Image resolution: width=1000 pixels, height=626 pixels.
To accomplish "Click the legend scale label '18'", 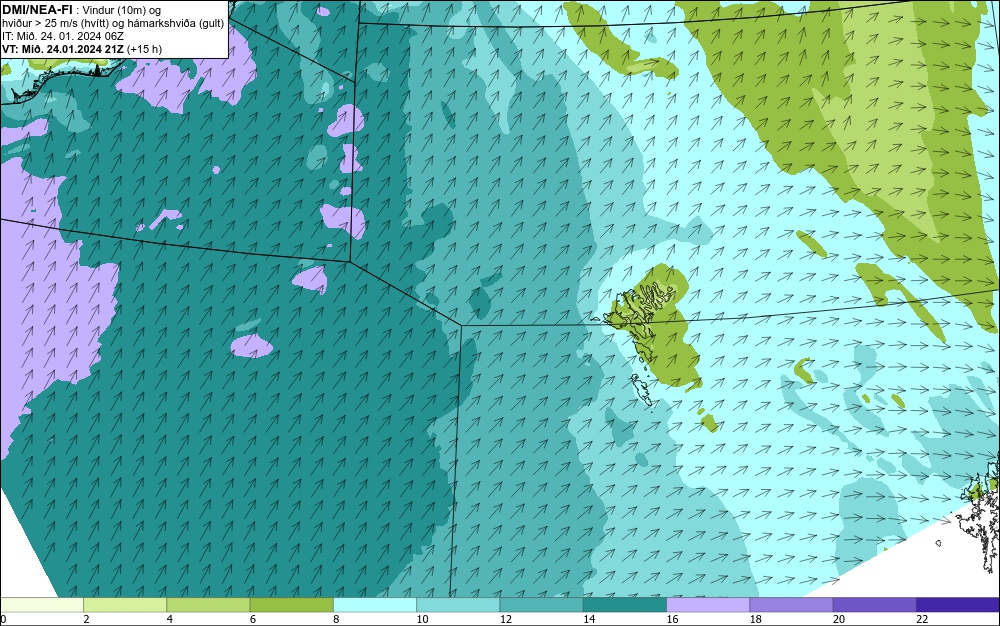I will click(x=756, y=619).
